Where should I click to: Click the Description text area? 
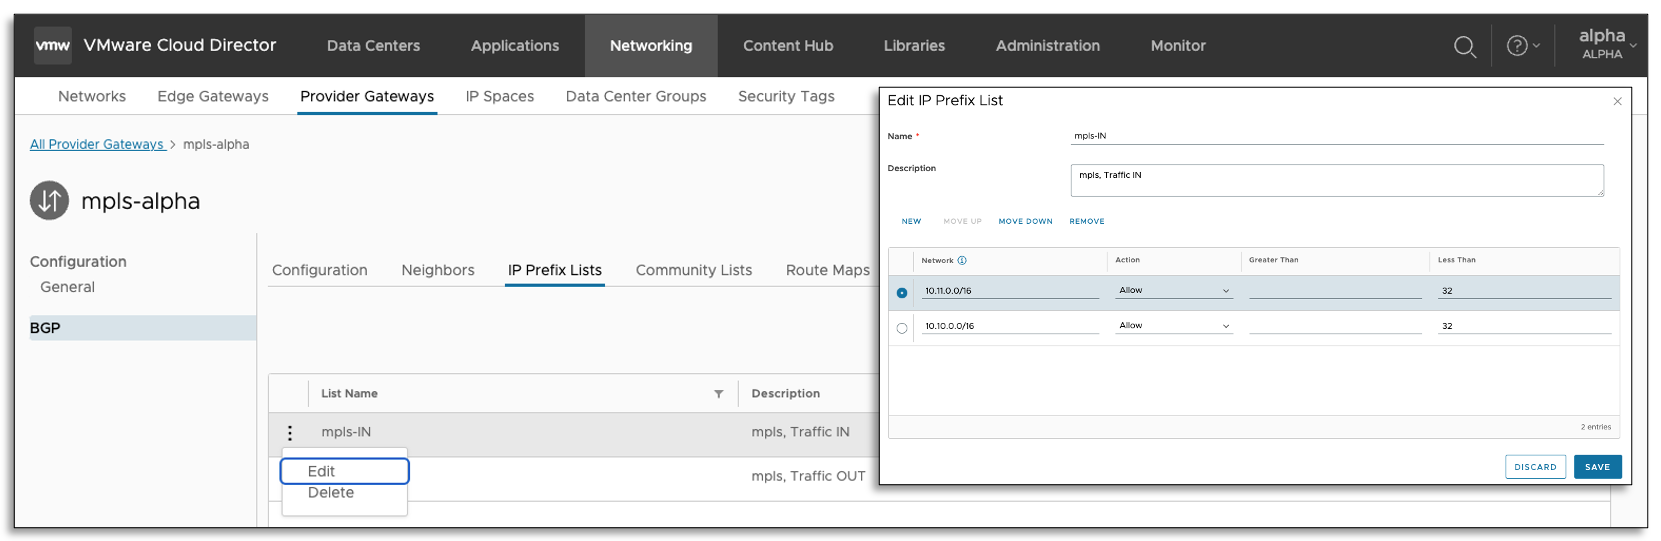(1336, 180)
